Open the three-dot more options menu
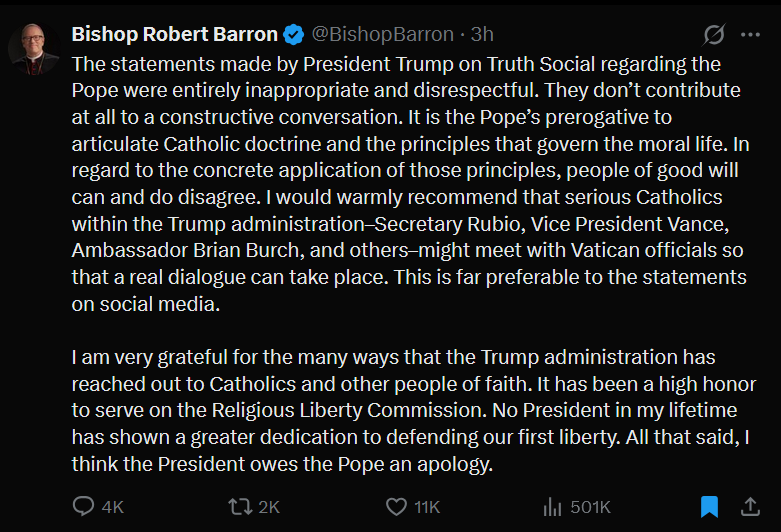Viewport: 781px width, 532px height. 750,35
